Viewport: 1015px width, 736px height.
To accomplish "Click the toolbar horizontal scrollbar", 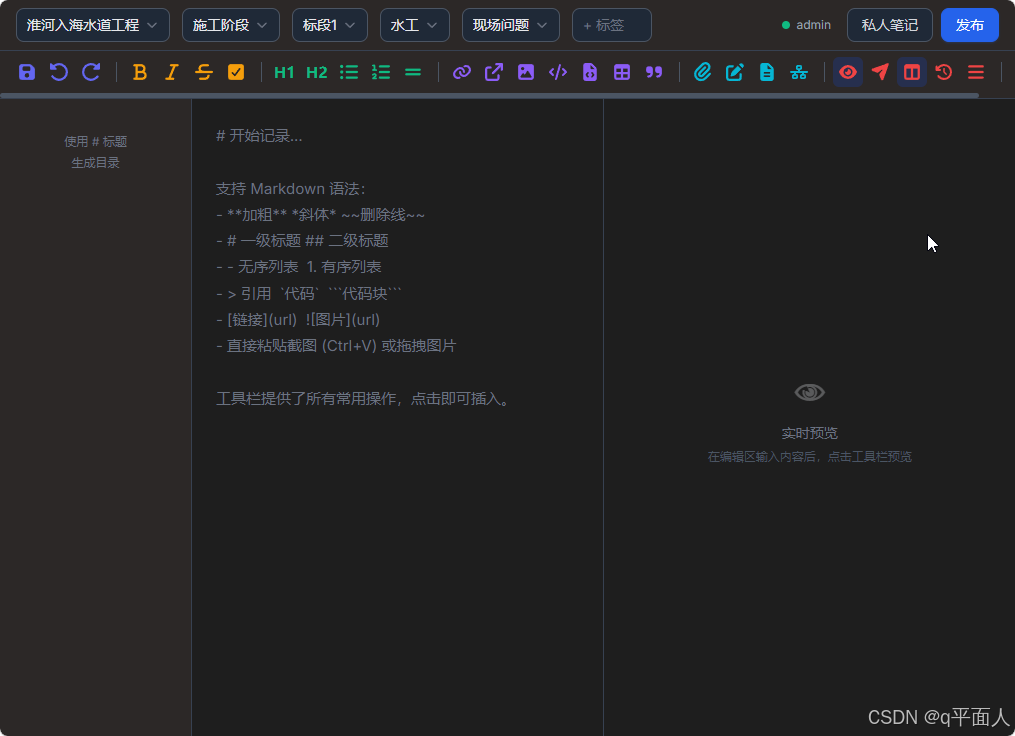I will 489,96.
